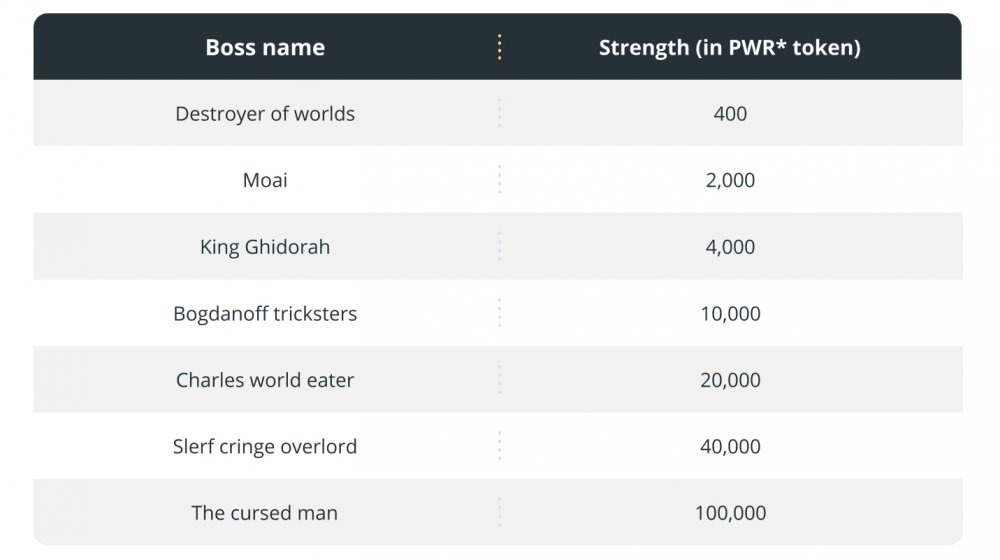Click the 400 strength value
Screen dimensions: 1000x560
pyautogui.click(x=730, y=114)
